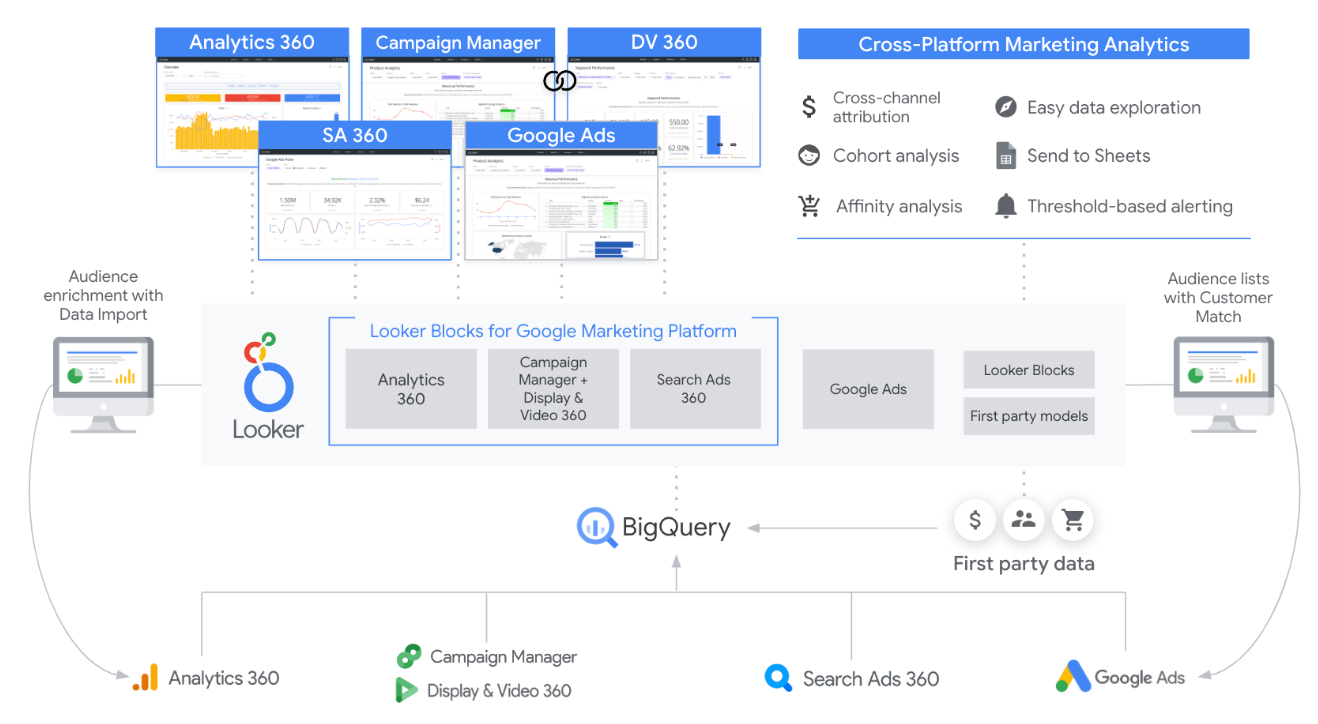This screenshot has width=1318, height=724.
Task: Click the Looker logo icon
Action: [268, 374]
